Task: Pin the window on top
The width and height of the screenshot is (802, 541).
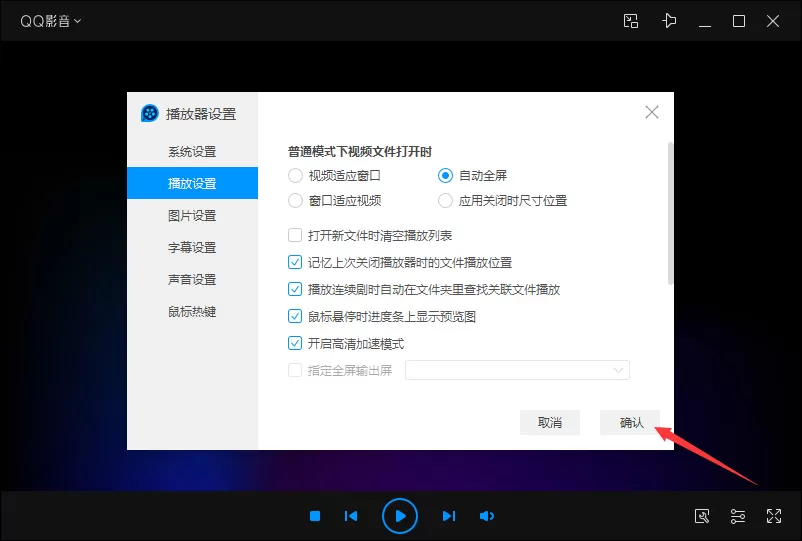Action: click(x=669, y=21)
